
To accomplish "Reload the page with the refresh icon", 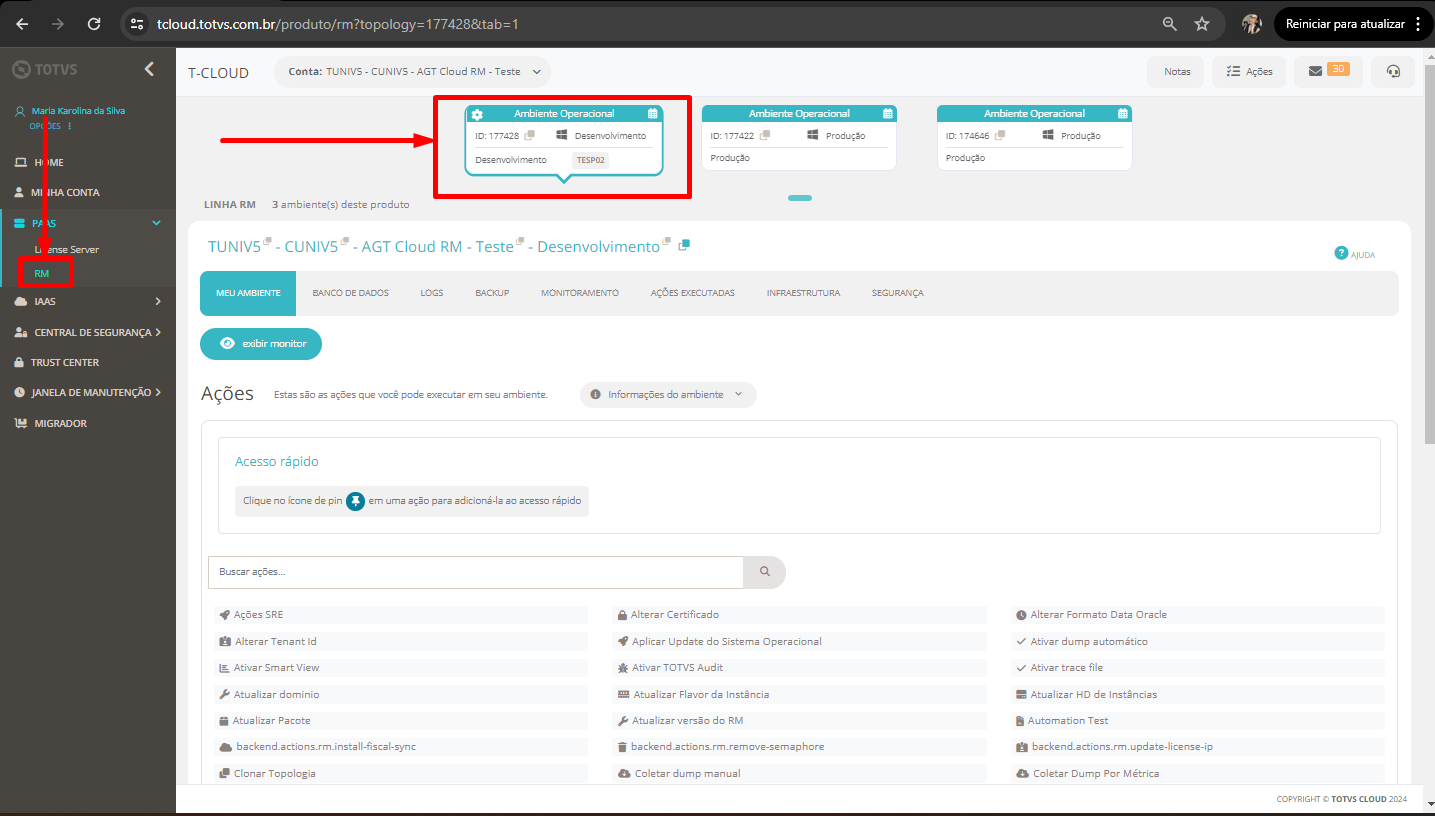I will pos(94,23).
